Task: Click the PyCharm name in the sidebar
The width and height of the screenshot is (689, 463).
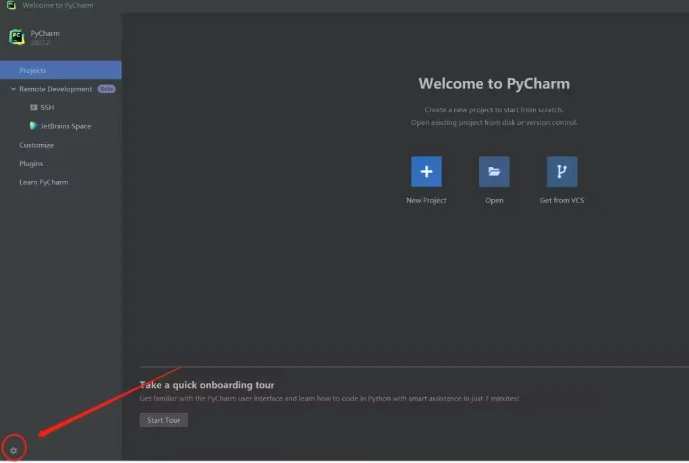Action: pyautogui.click(x=45, y=33)
